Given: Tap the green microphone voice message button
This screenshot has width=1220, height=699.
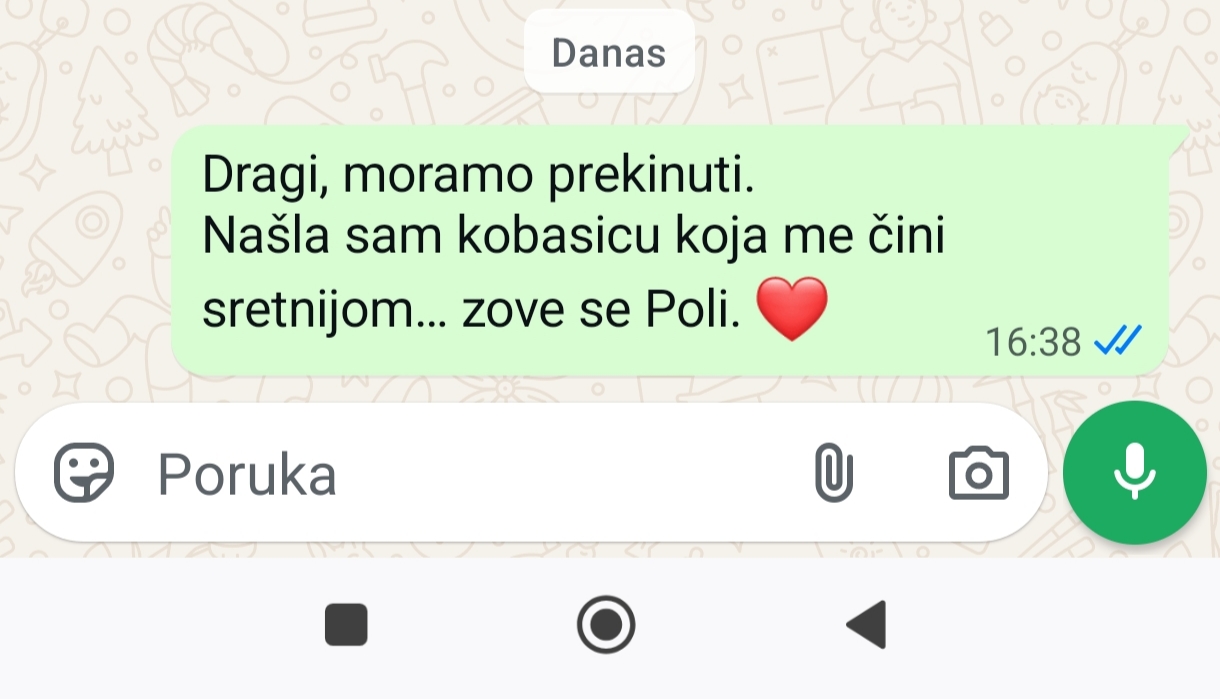Looking at the screenshot, I should point(1135,473).
